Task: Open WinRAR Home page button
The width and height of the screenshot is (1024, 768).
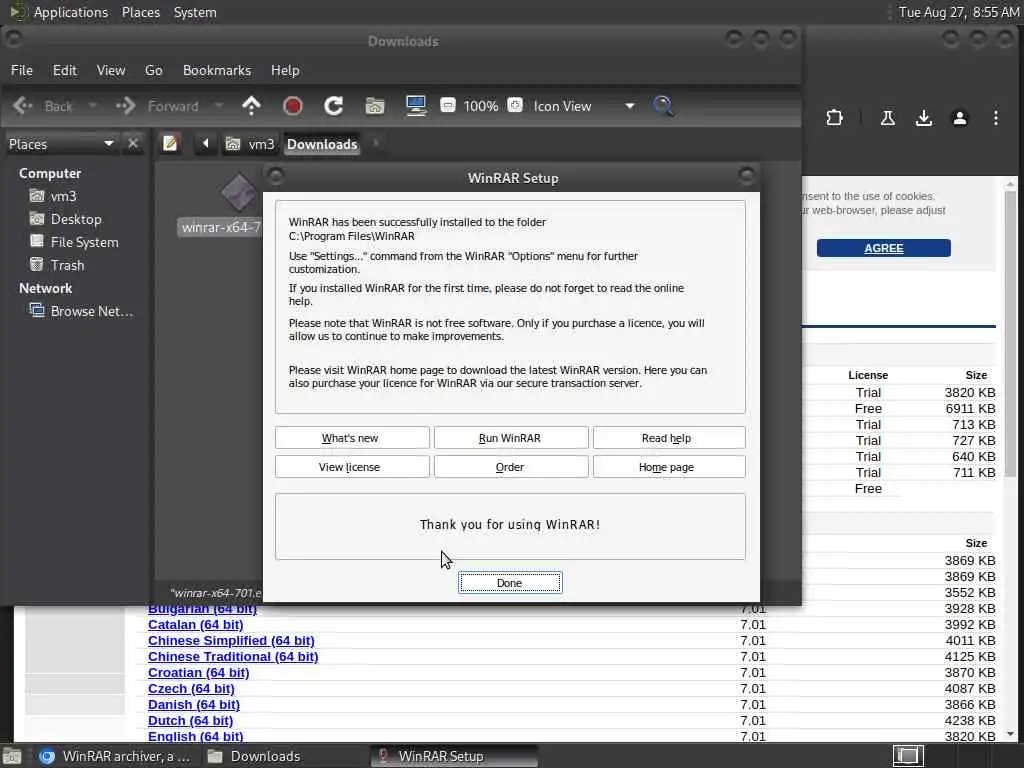Action: pyautogui.click(x=669, y=466)
